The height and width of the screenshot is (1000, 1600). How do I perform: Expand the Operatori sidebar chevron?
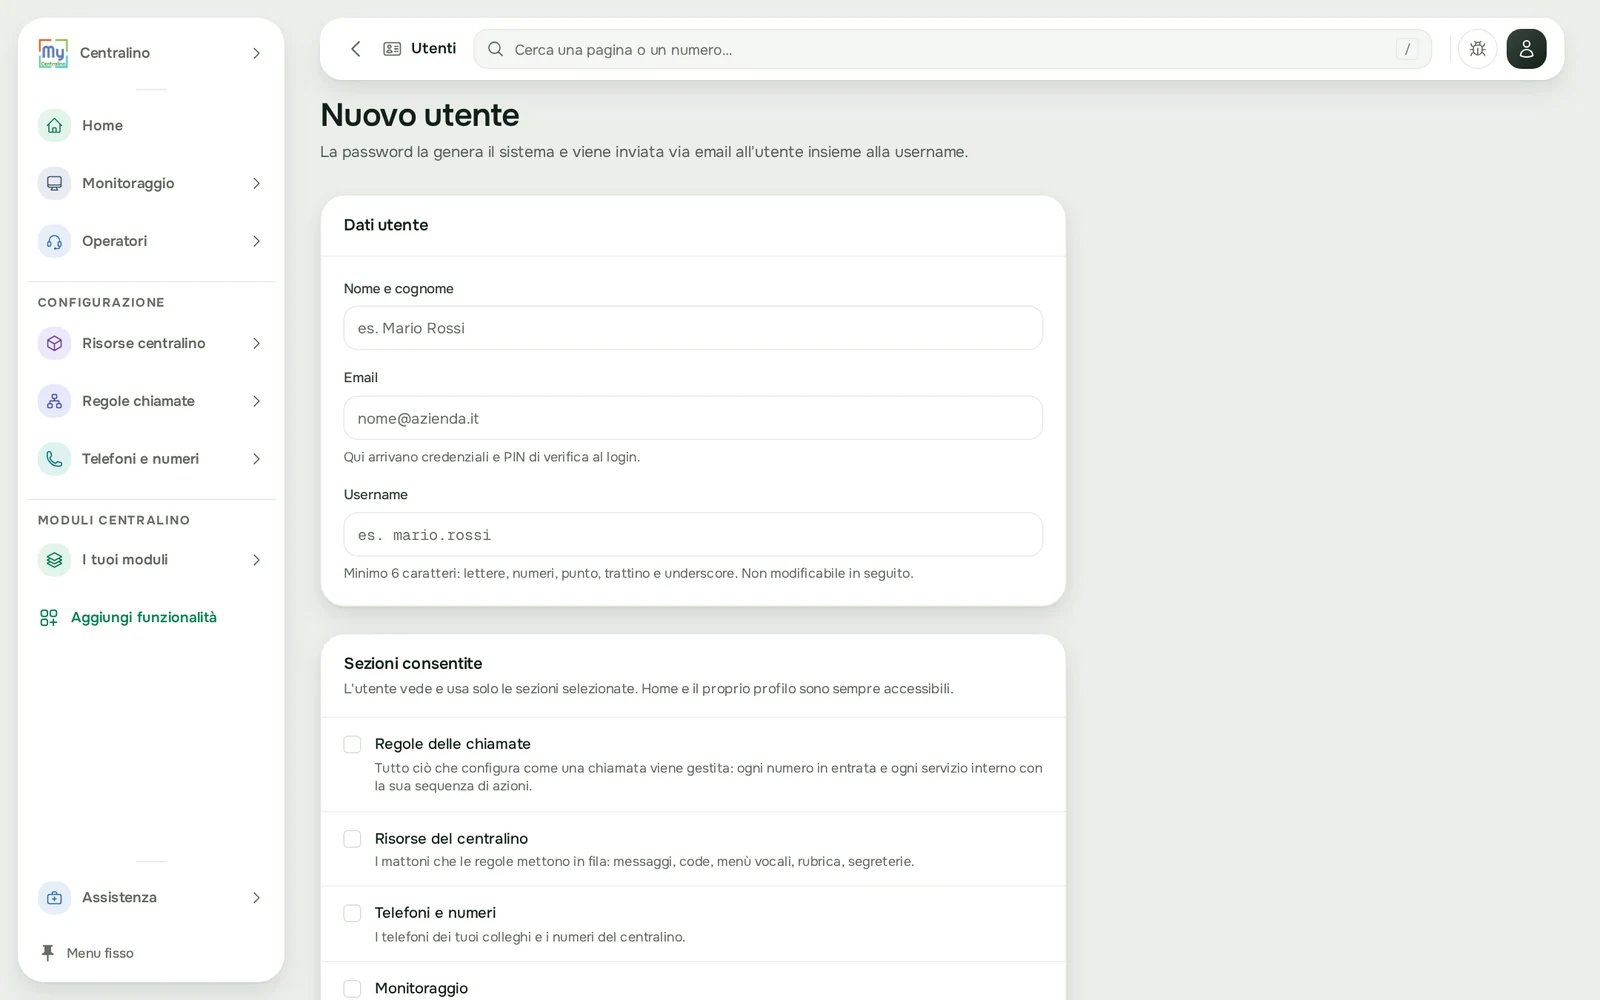256,241
